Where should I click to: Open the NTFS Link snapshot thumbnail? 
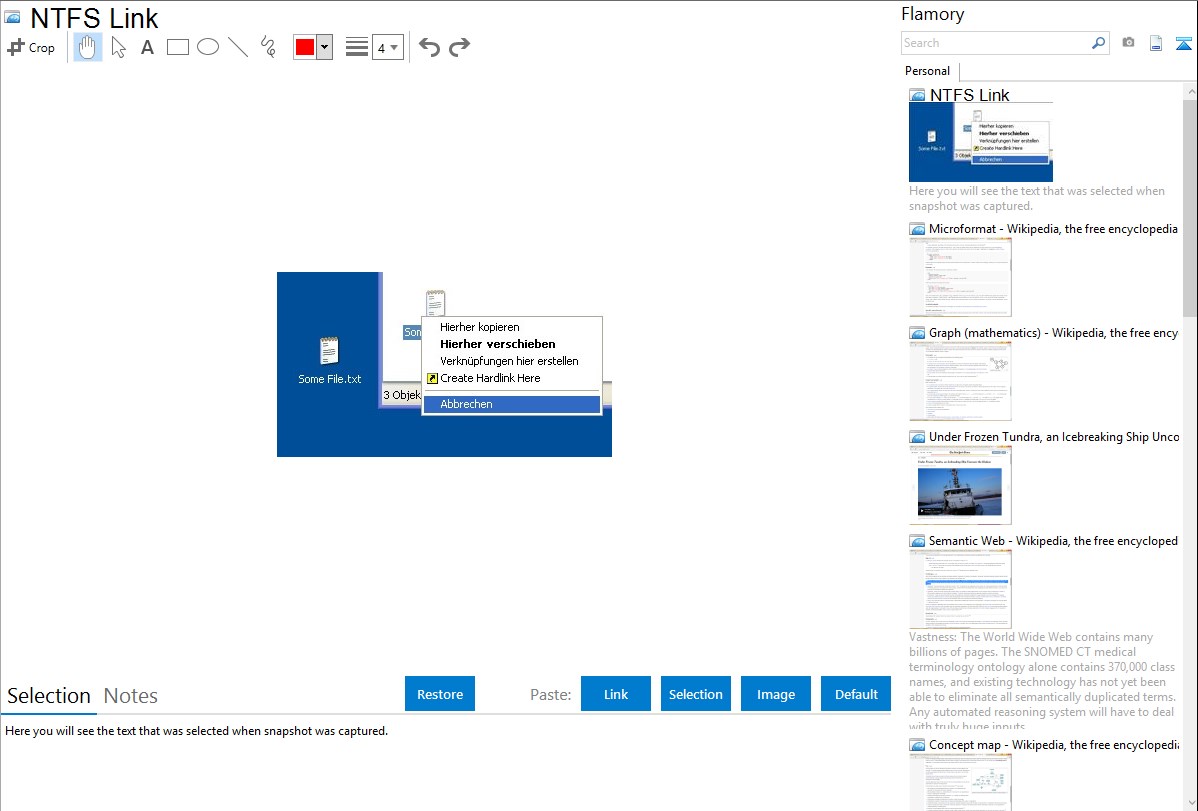[980, 142]
